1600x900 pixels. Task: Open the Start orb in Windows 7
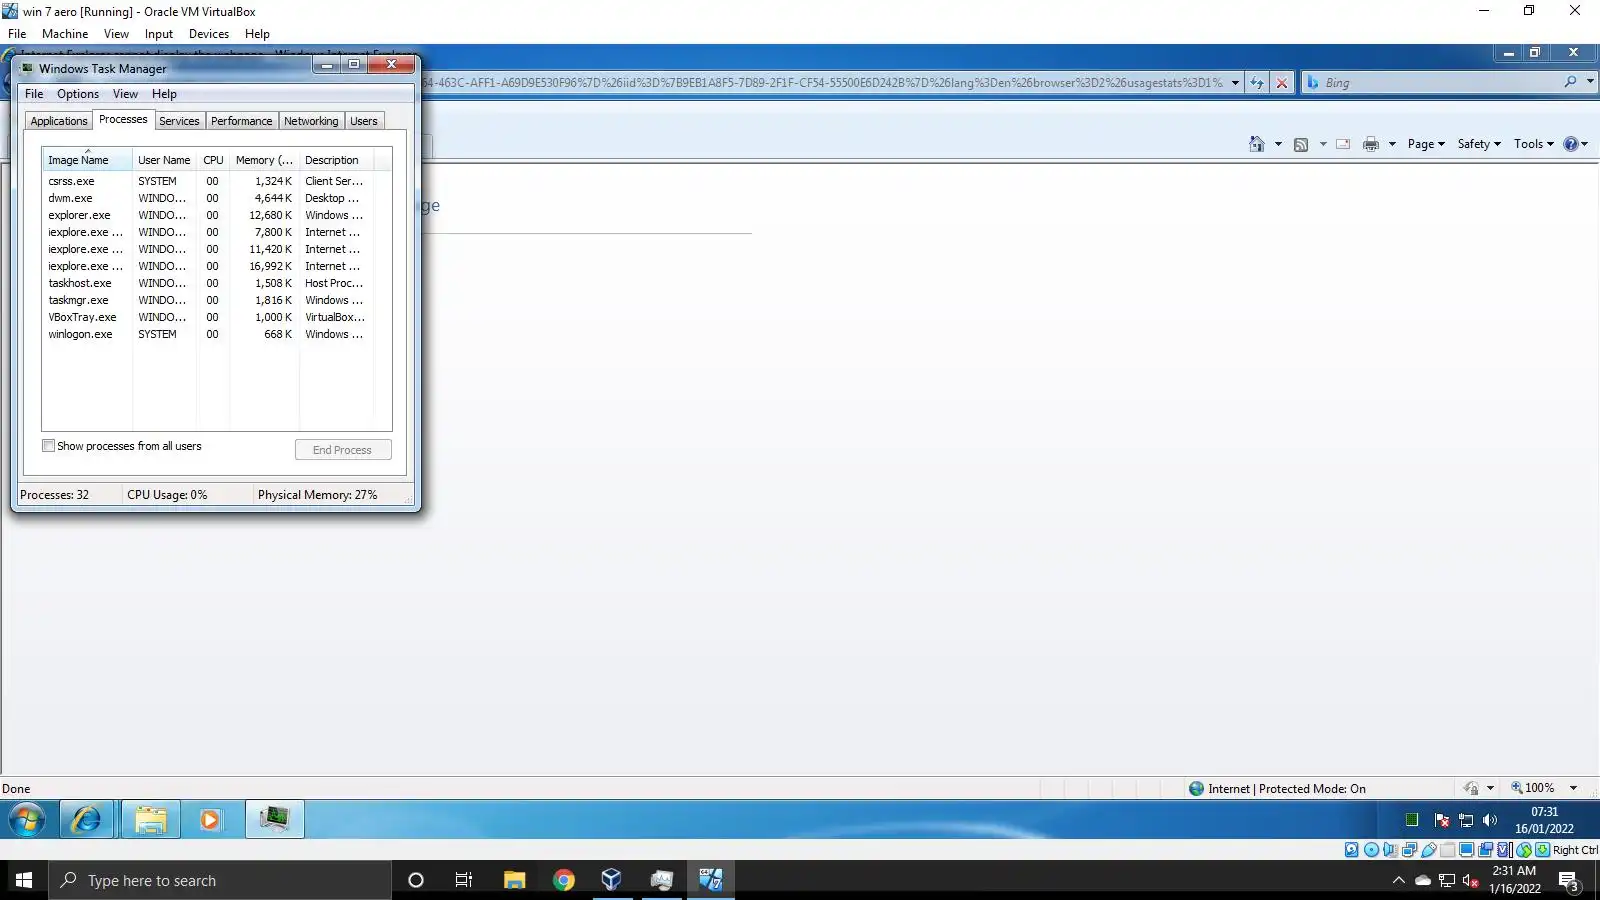tap(27, 820)
